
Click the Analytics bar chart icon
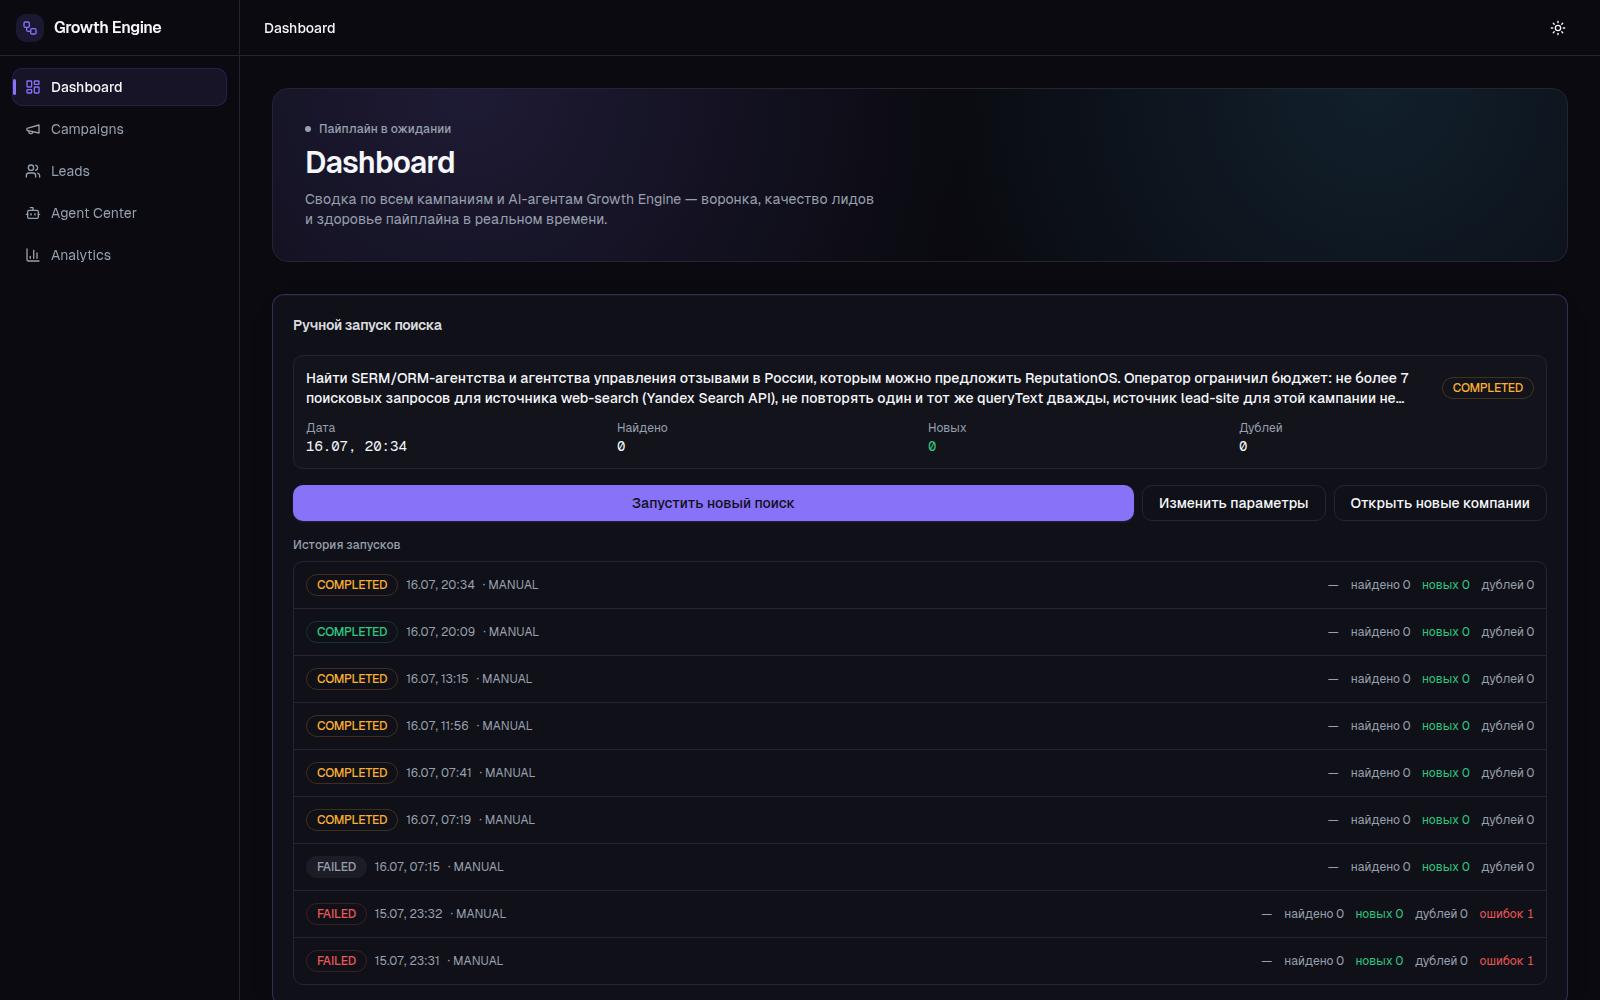tap(33, 255)
